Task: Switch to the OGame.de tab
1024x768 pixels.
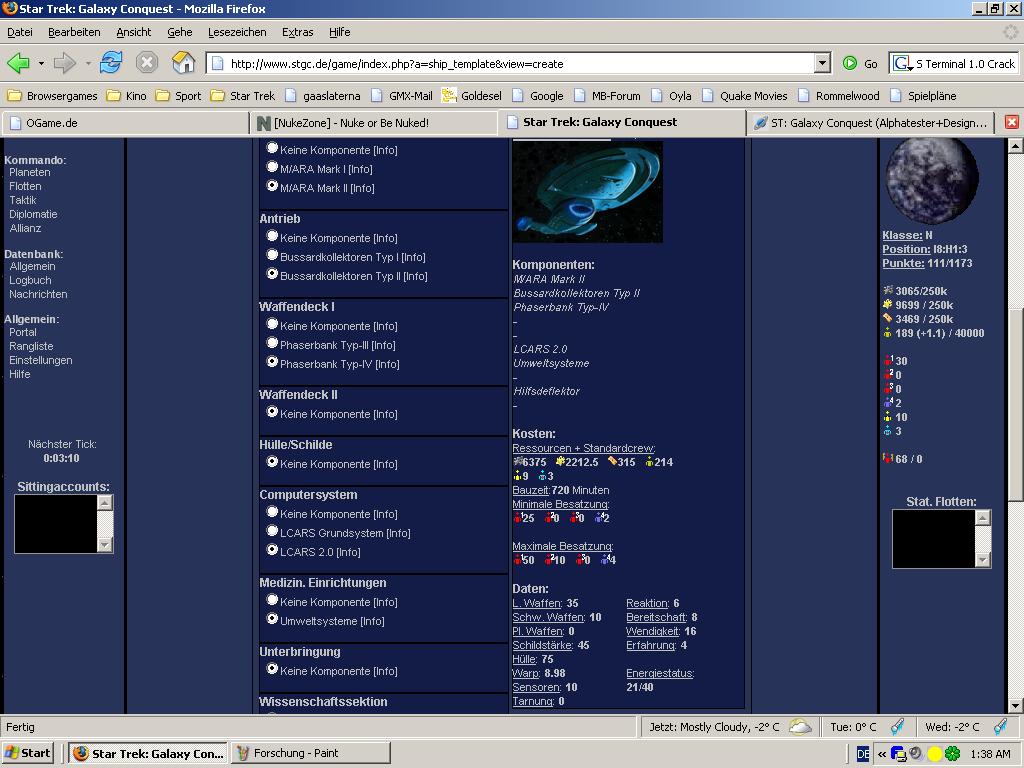Action: tap(125, 123)
